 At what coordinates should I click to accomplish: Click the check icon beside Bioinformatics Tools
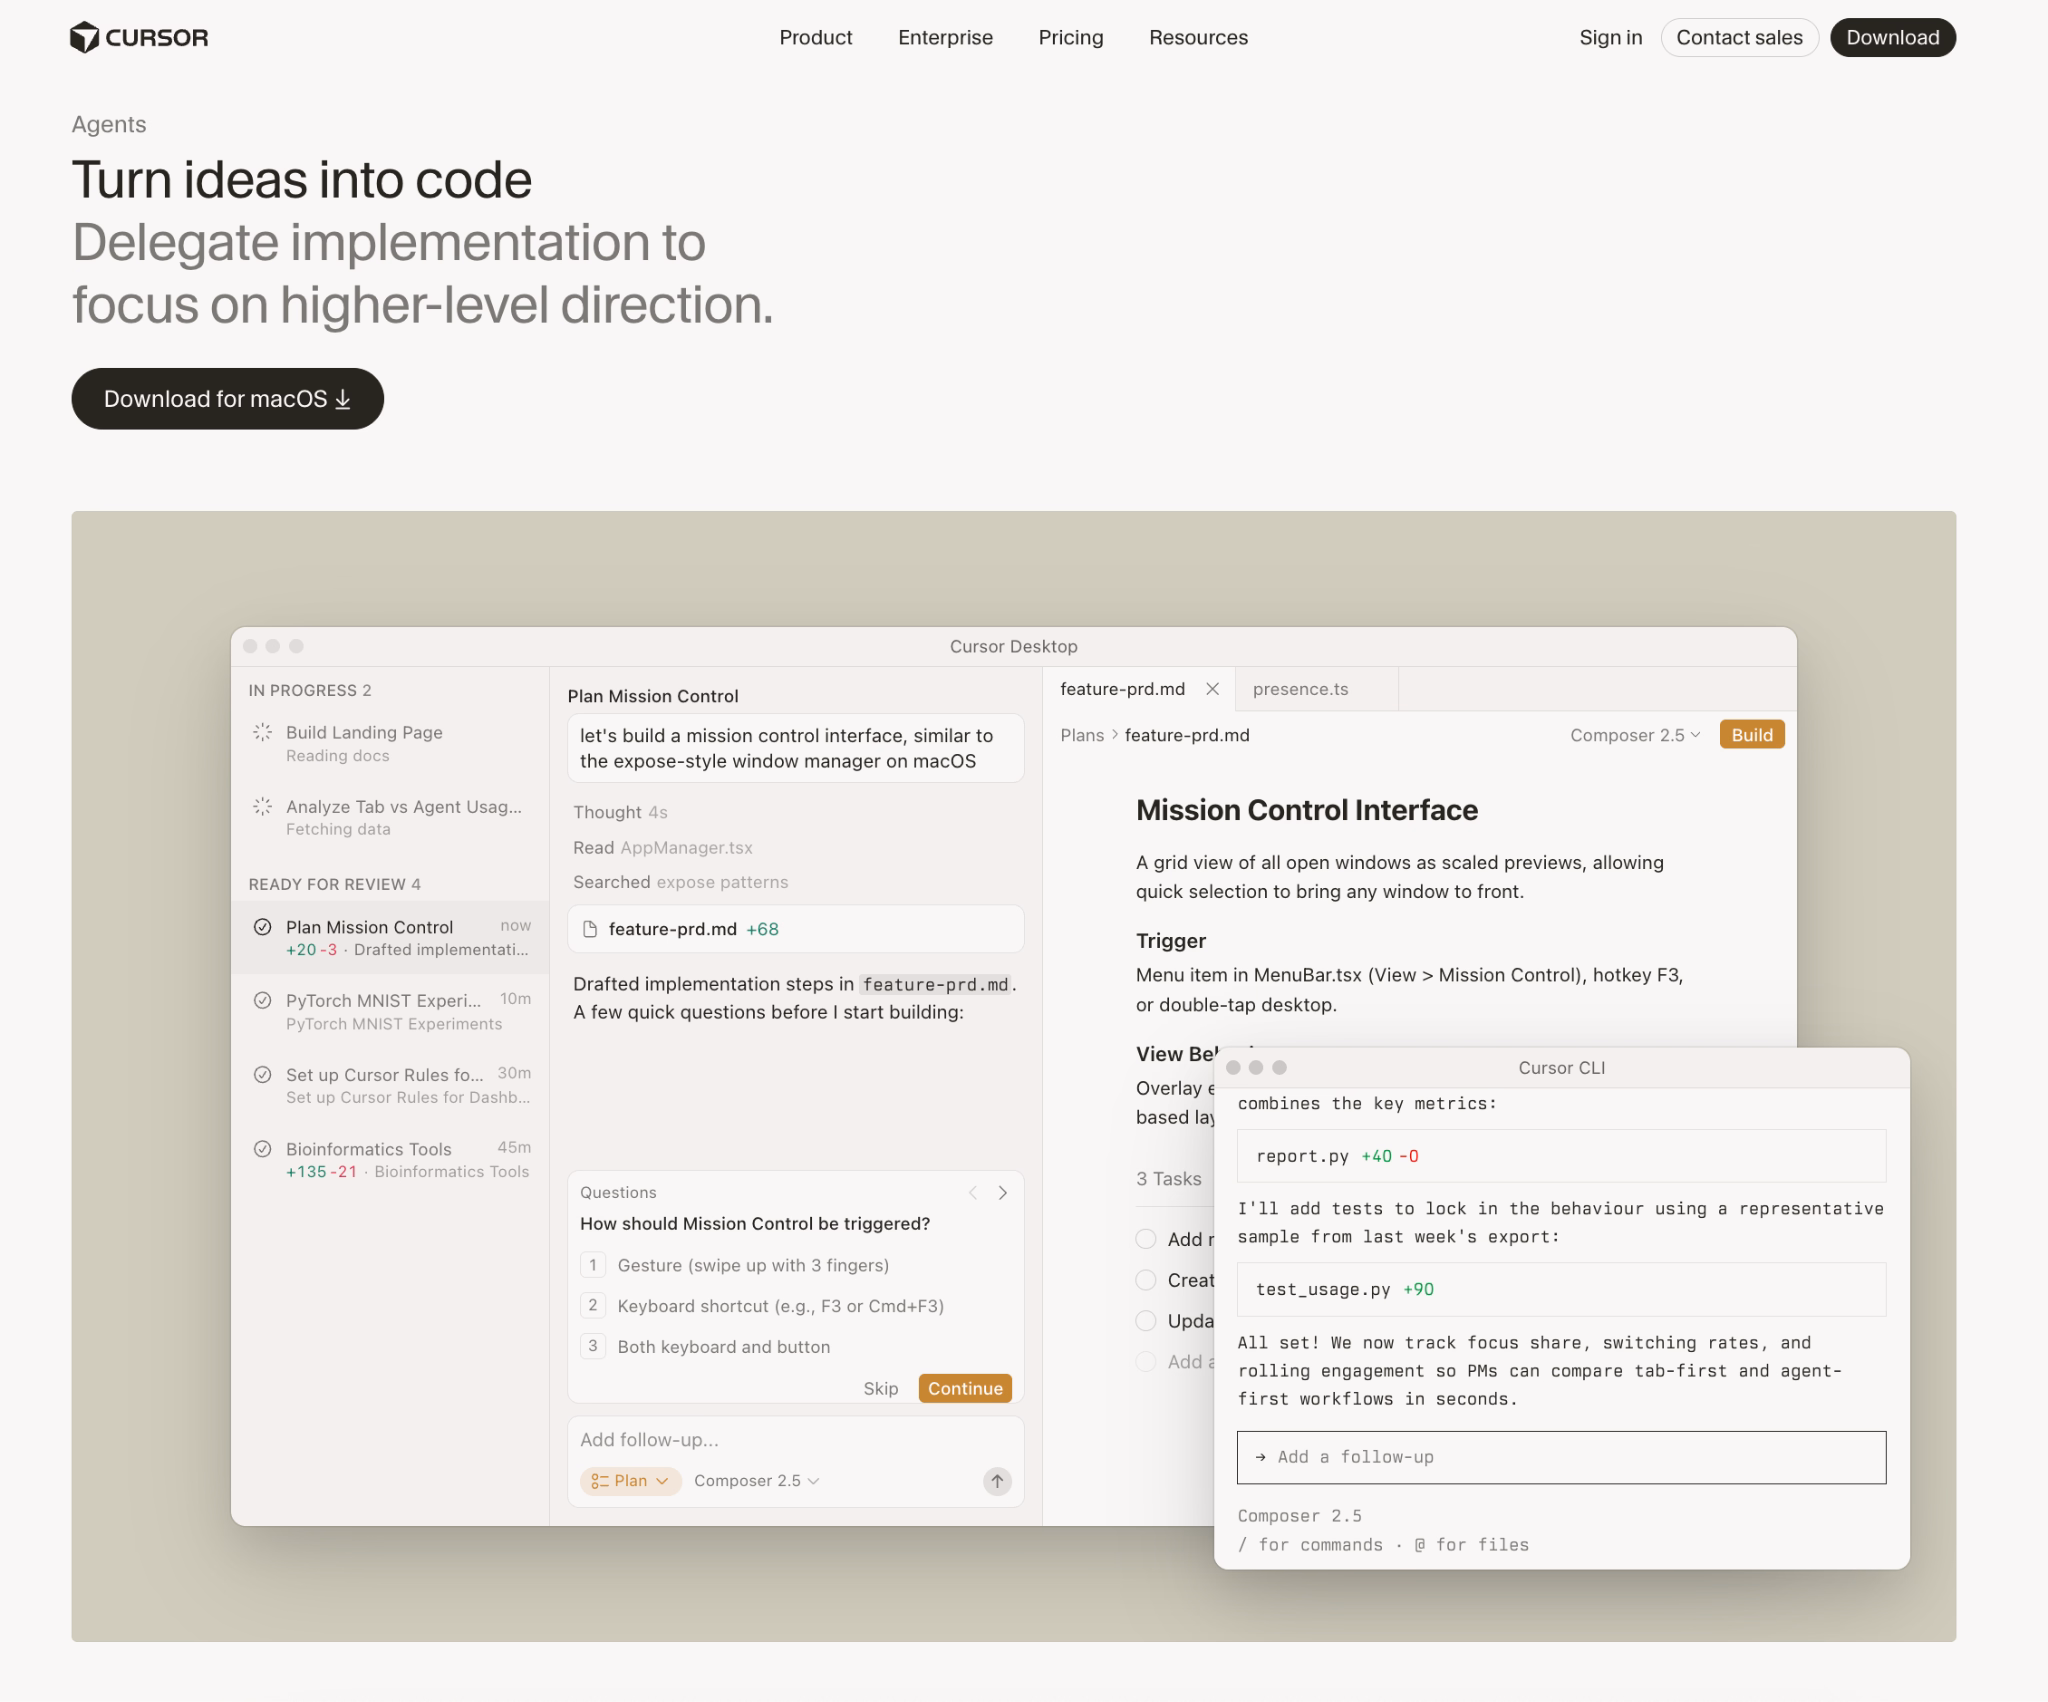click(262, 1148)
